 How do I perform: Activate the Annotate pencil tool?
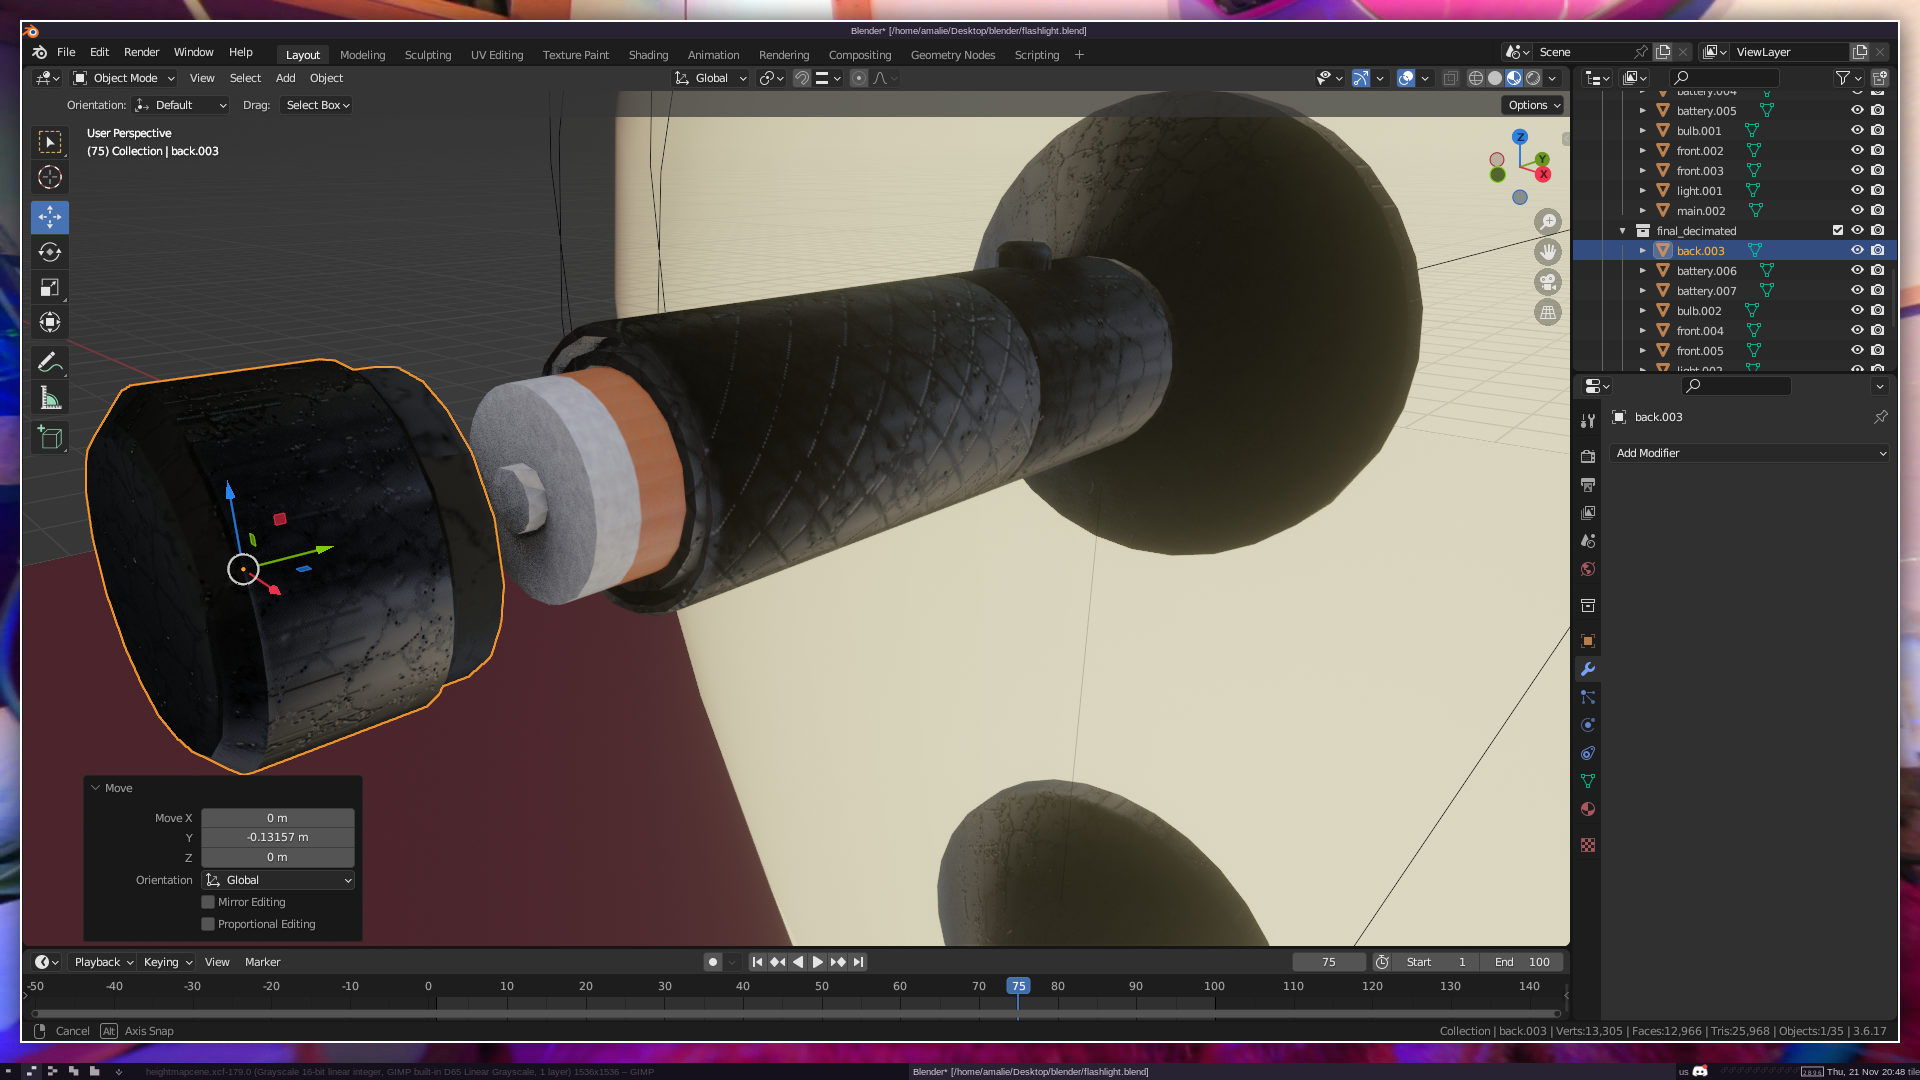click(x=50, y=362)
